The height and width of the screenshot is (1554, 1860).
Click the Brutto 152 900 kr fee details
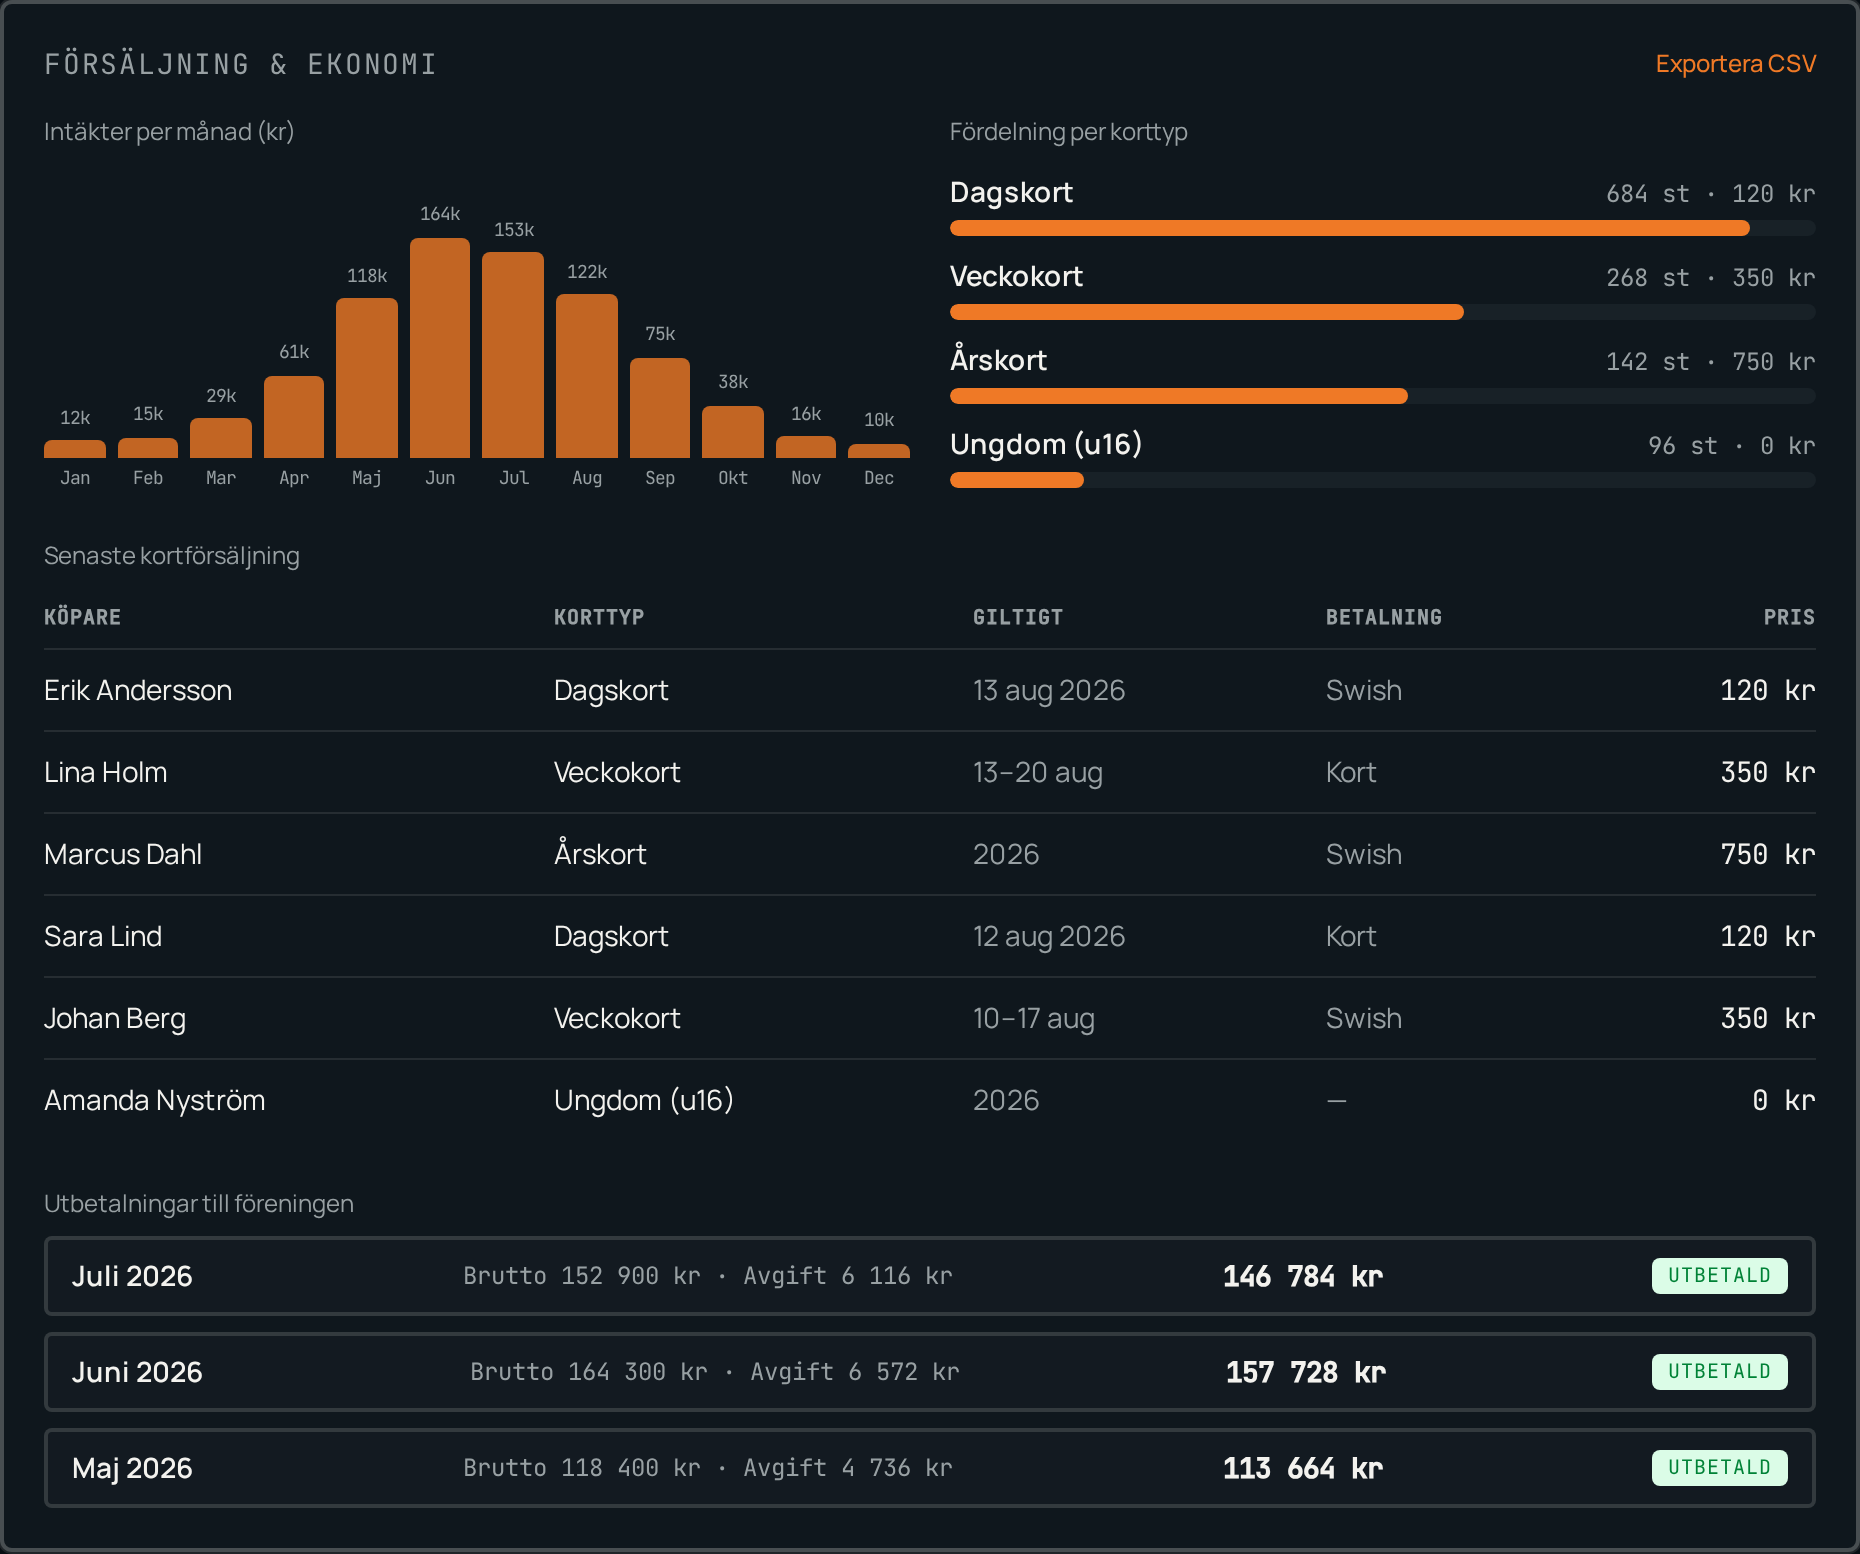[708, 1276]
